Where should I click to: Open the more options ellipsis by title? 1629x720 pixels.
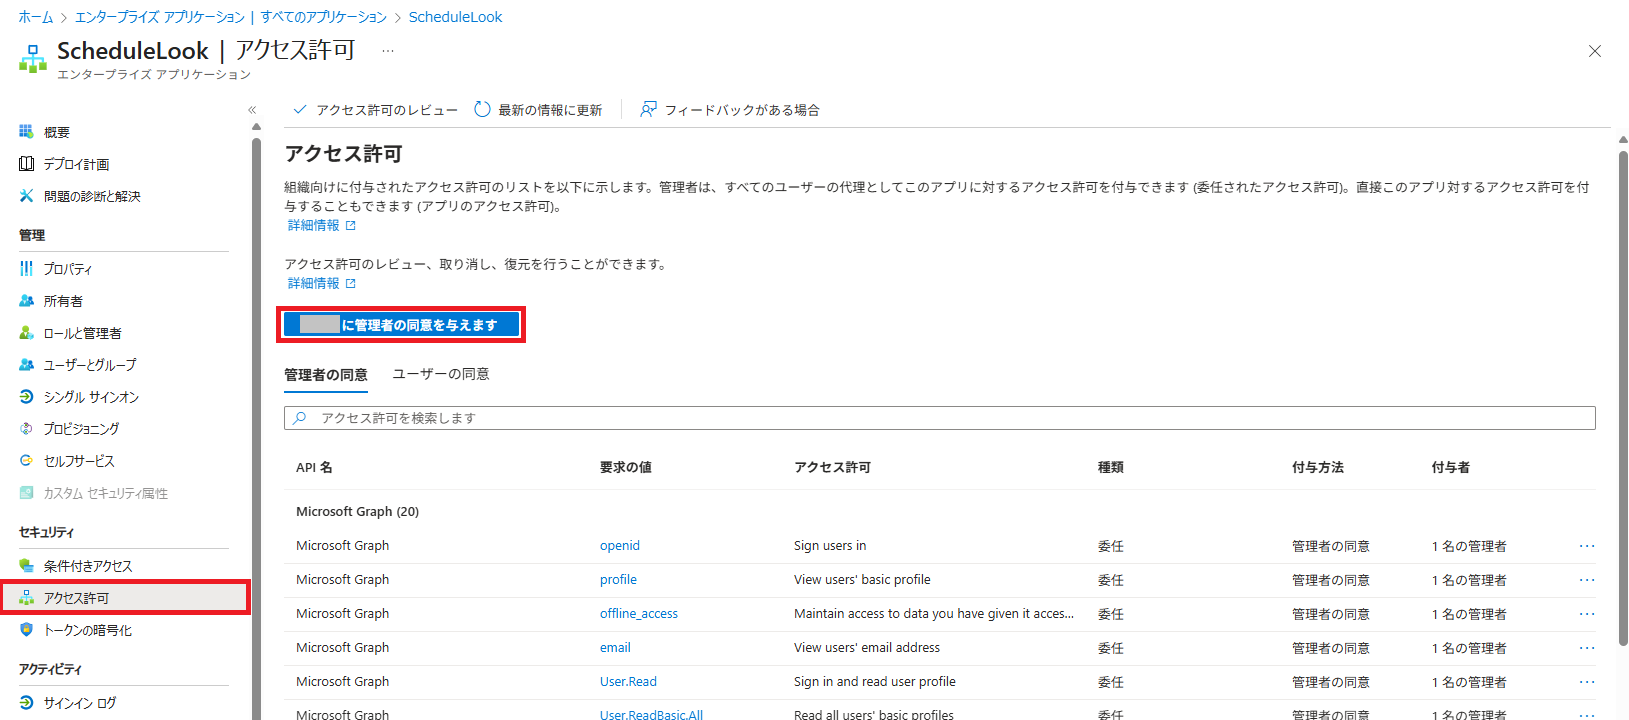pos(388,51)
